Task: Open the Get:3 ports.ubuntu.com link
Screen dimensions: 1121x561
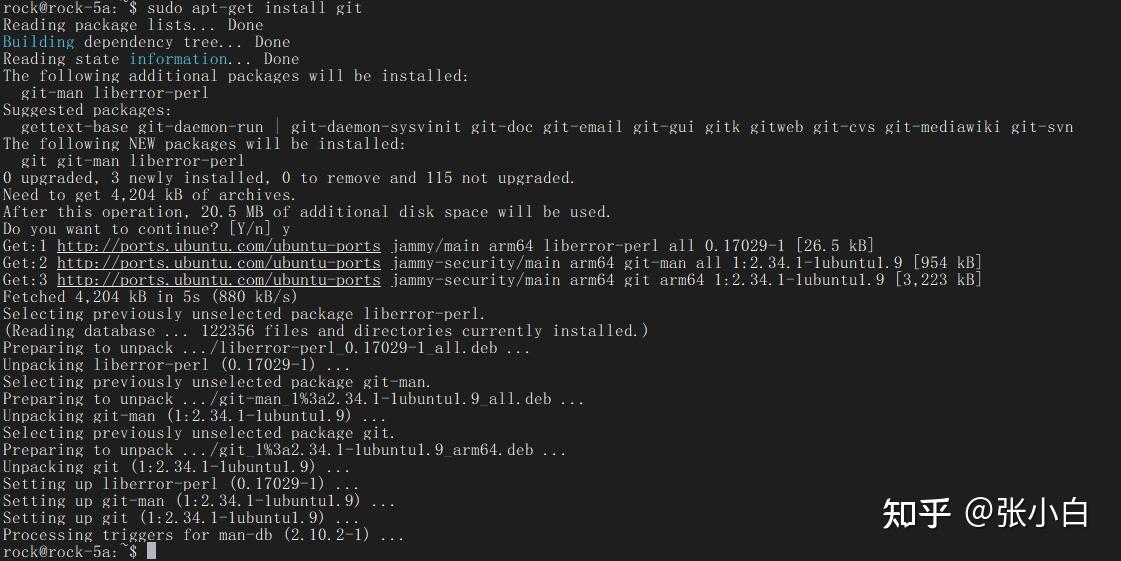Action: pos(219,280)
